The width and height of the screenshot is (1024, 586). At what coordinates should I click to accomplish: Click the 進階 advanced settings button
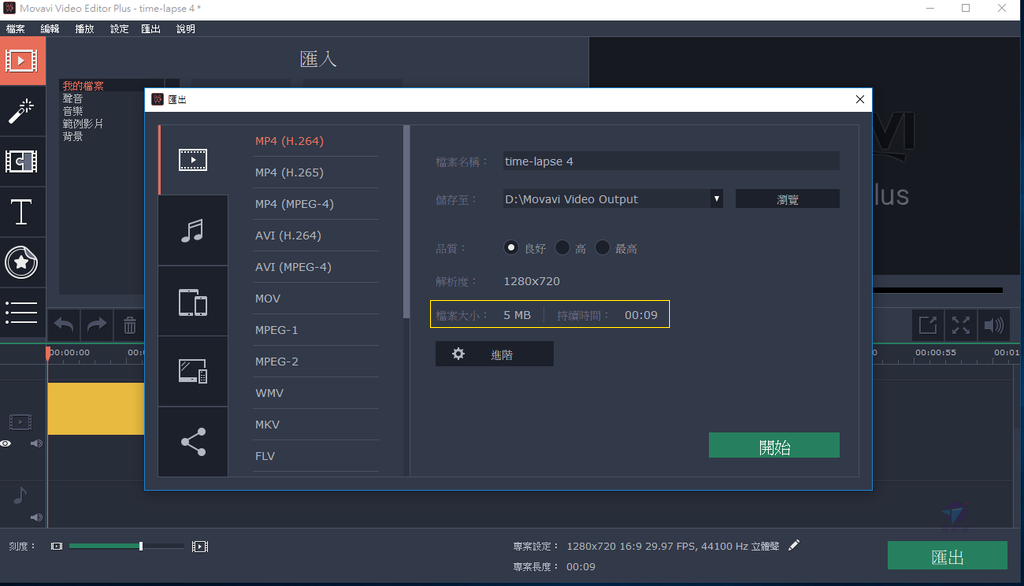pyautogui.click(x=494, y=354)
